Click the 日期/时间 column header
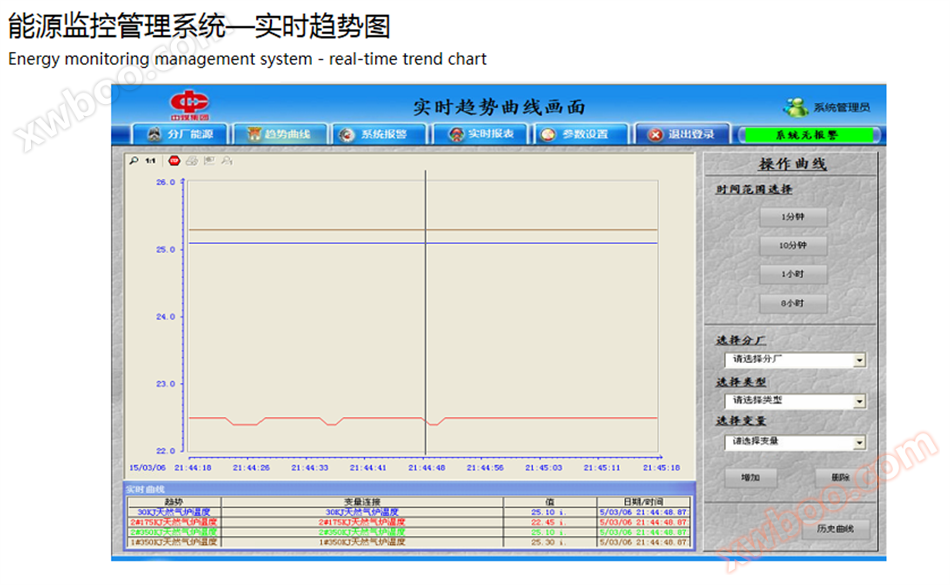 (x=643, y=502)
